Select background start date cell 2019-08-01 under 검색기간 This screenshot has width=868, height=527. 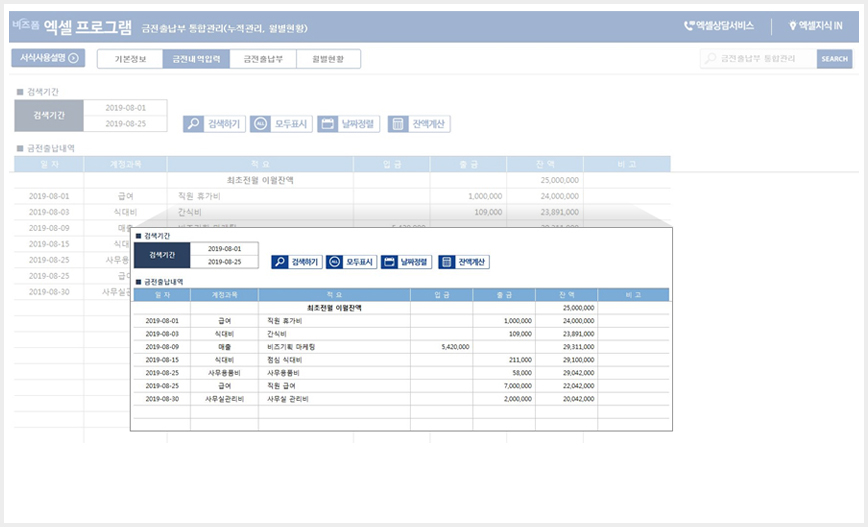pos(126,108)
